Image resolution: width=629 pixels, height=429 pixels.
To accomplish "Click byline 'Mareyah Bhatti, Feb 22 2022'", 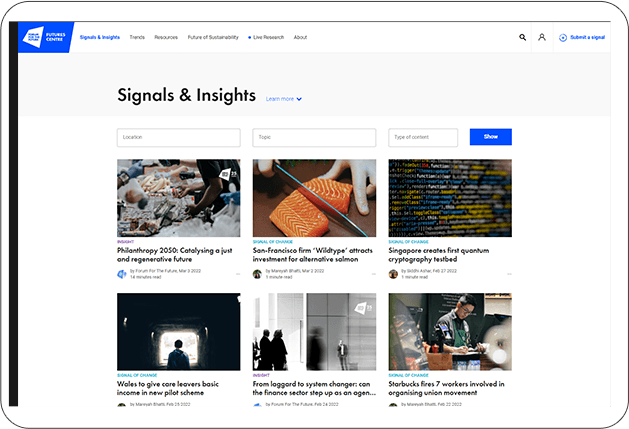I will point(434,404).
